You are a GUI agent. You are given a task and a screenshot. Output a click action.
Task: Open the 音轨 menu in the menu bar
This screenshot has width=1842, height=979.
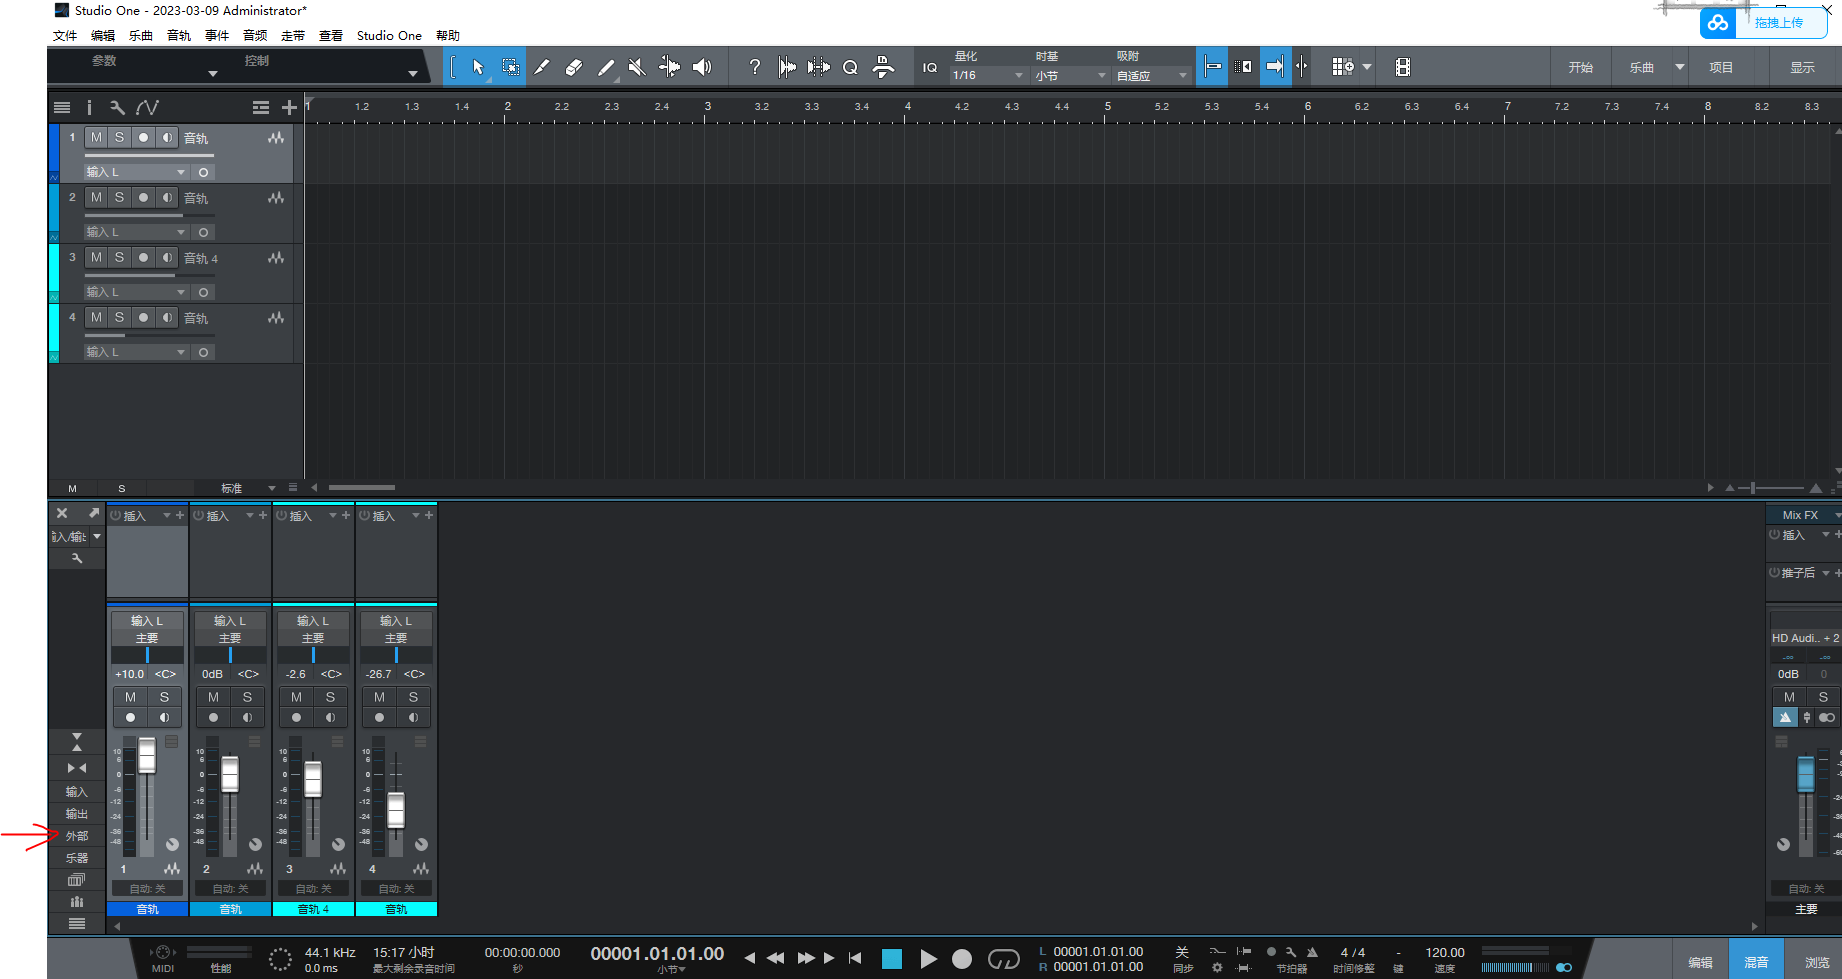[x=179, y=36]
